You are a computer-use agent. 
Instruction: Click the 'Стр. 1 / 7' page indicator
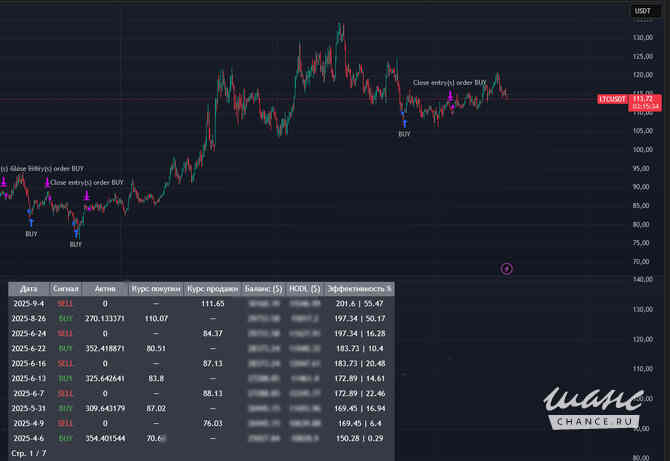28,453
